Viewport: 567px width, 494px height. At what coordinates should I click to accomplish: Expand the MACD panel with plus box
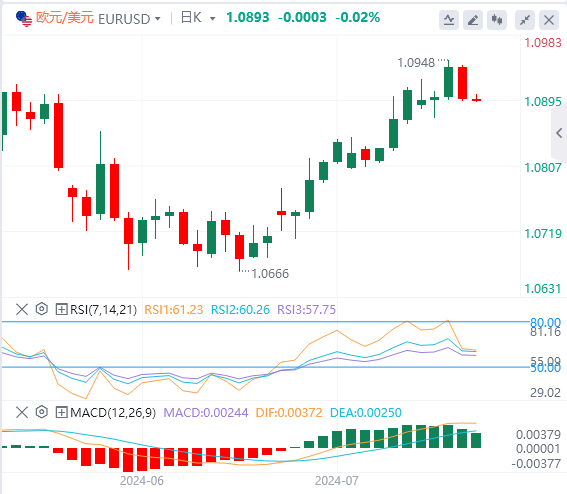tap(61, 412)
